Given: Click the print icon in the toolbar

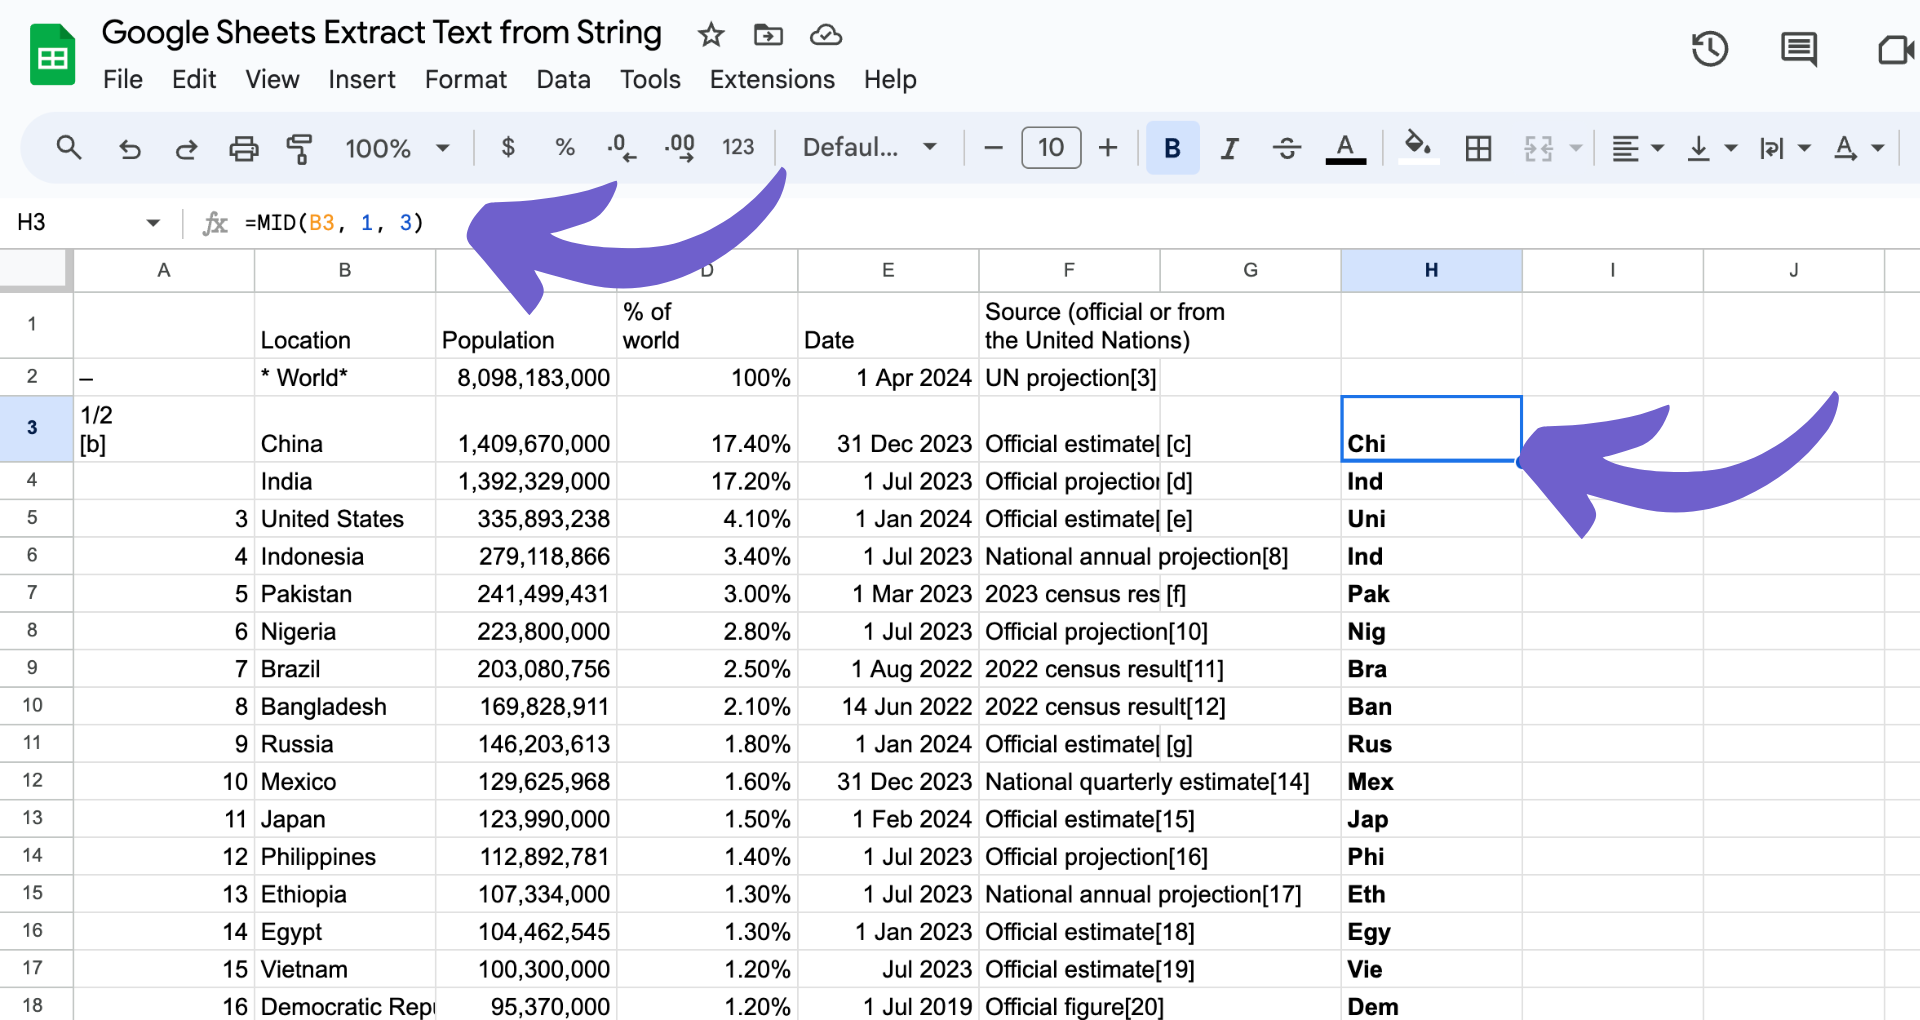Looking at the screenshot, I should (x=243, y=149).
